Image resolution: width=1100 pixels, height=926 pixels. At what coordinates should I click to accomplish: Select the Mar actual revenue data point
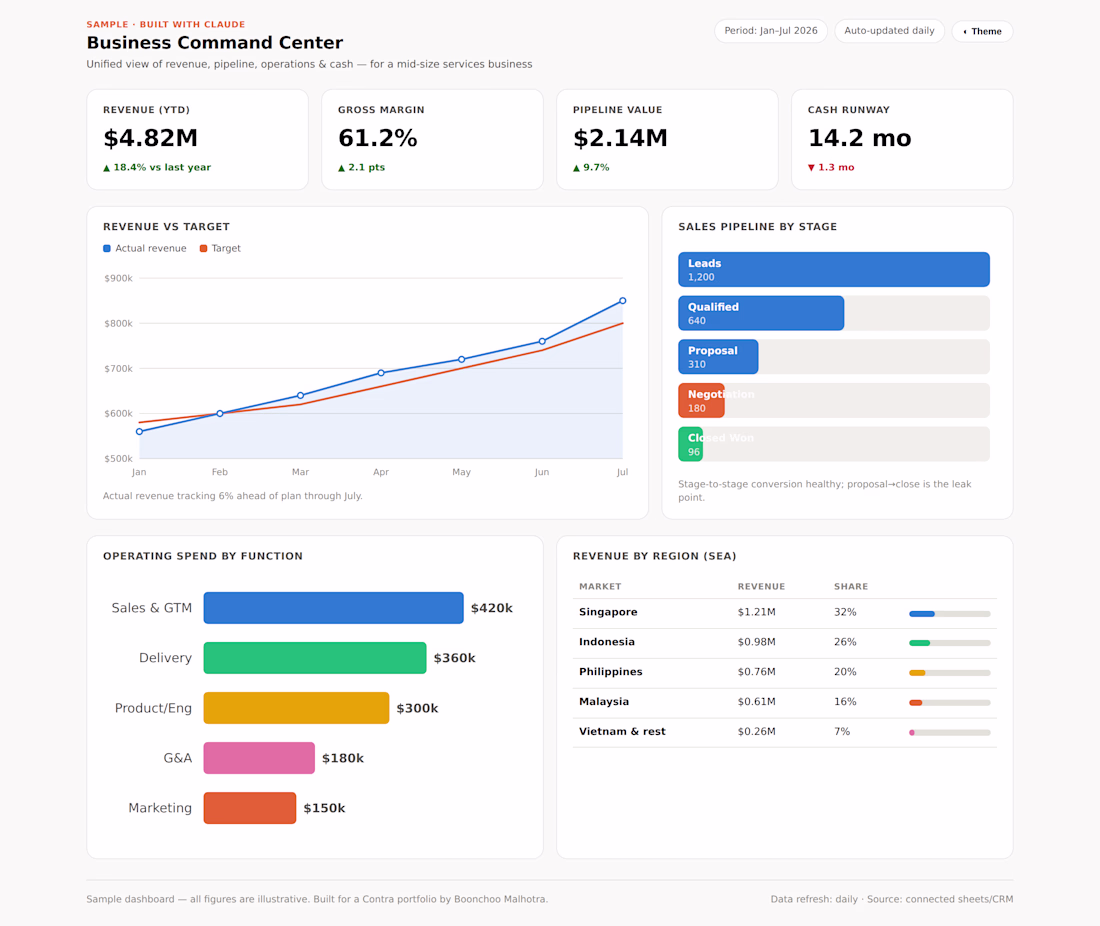click(300, 396)
